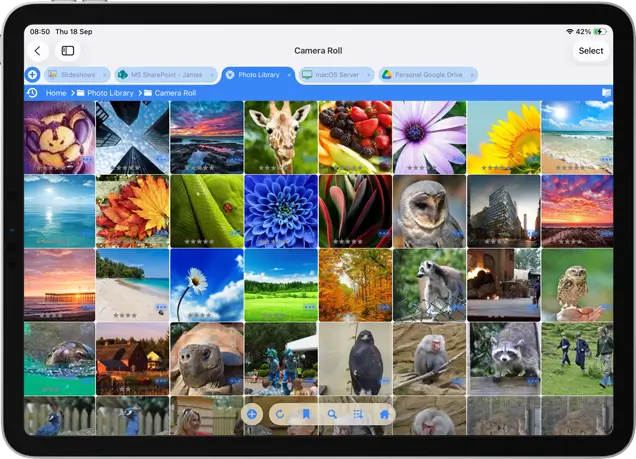Viewport: 636px width, 459px height.
Task: Switch to the Slideshows tab
Action: (78, 75)
